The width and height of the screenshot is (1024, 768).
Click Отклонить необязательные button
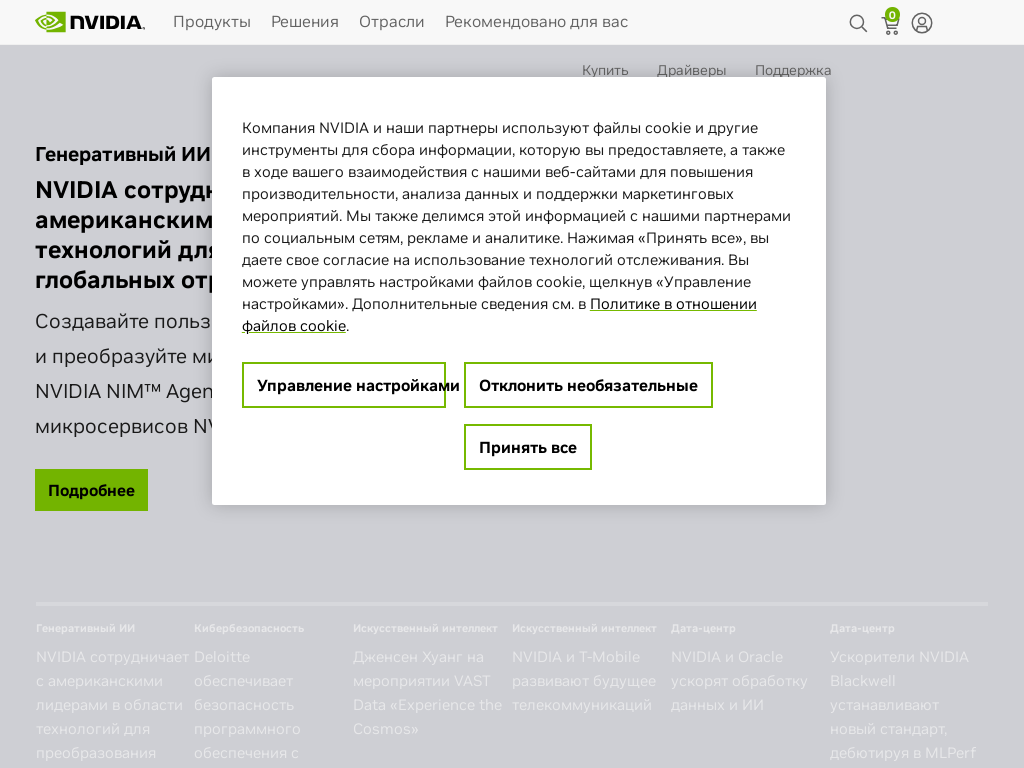pyautogui.click(x=588, y=385)
